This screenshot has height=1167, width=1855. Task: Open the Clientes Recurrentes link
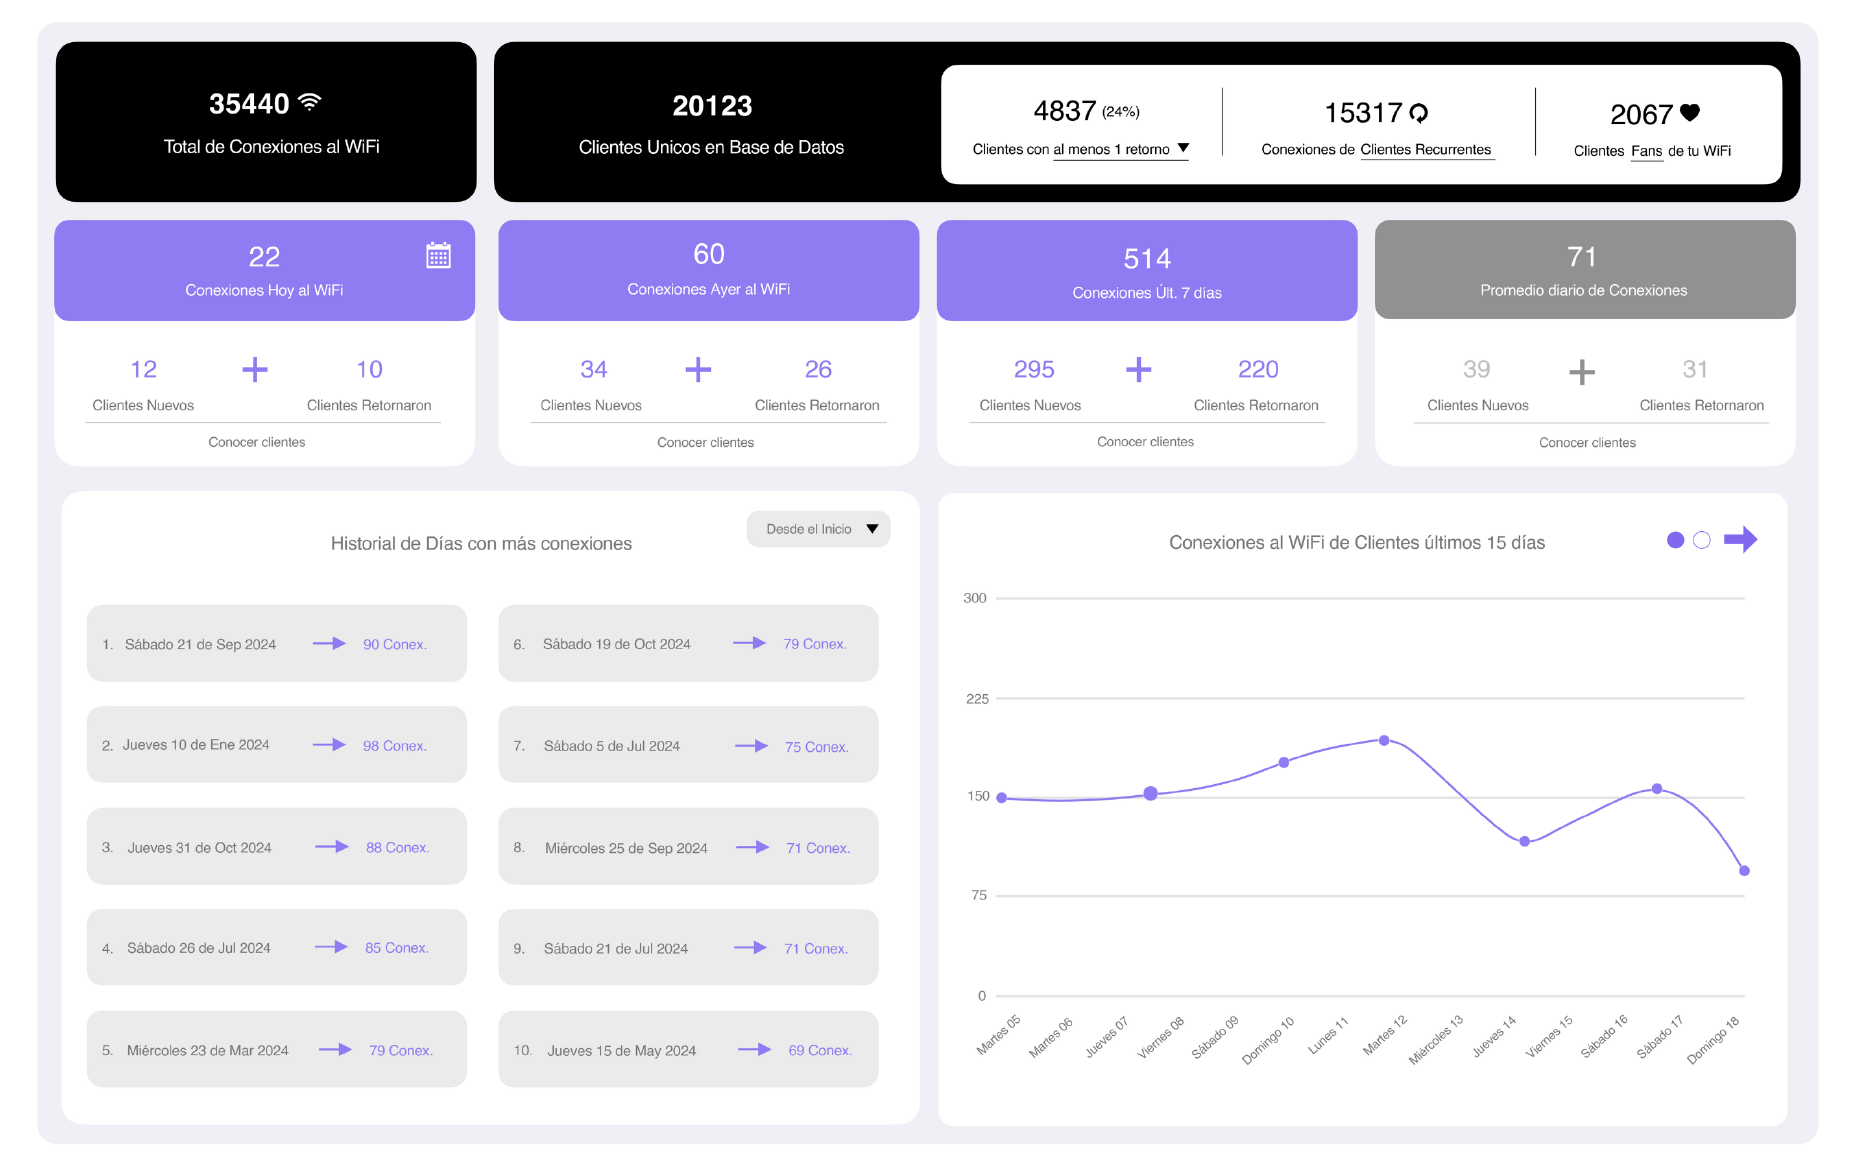coord(1425,150)
